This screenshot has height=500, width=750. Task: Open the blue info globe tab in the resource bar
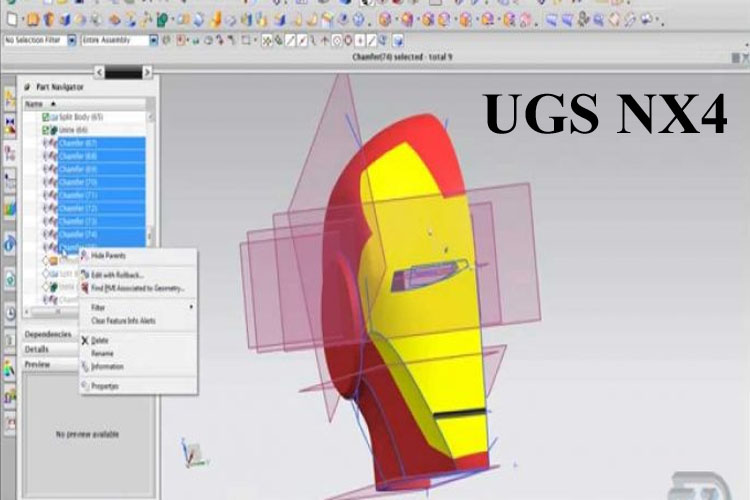[x=10, y=244]
